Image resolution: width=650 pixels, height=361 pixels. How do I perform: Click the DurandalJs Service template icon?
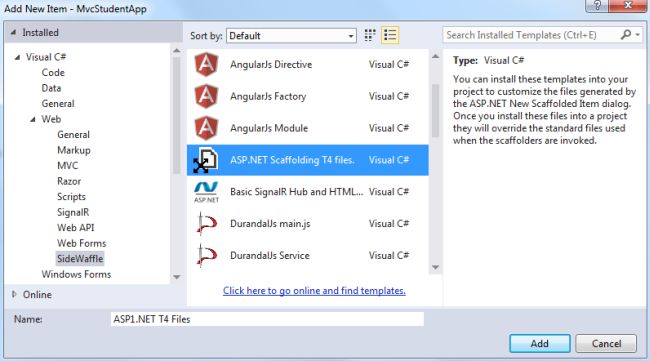click(x=206, y=255)
